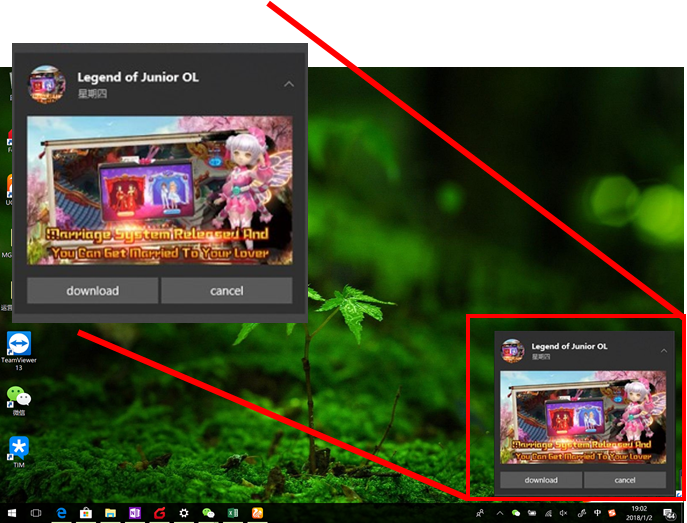Viewport: 687px width, 523px height.
Task: Collapse the enlarged Legend of Junior notification
Action: click(289, 84)
